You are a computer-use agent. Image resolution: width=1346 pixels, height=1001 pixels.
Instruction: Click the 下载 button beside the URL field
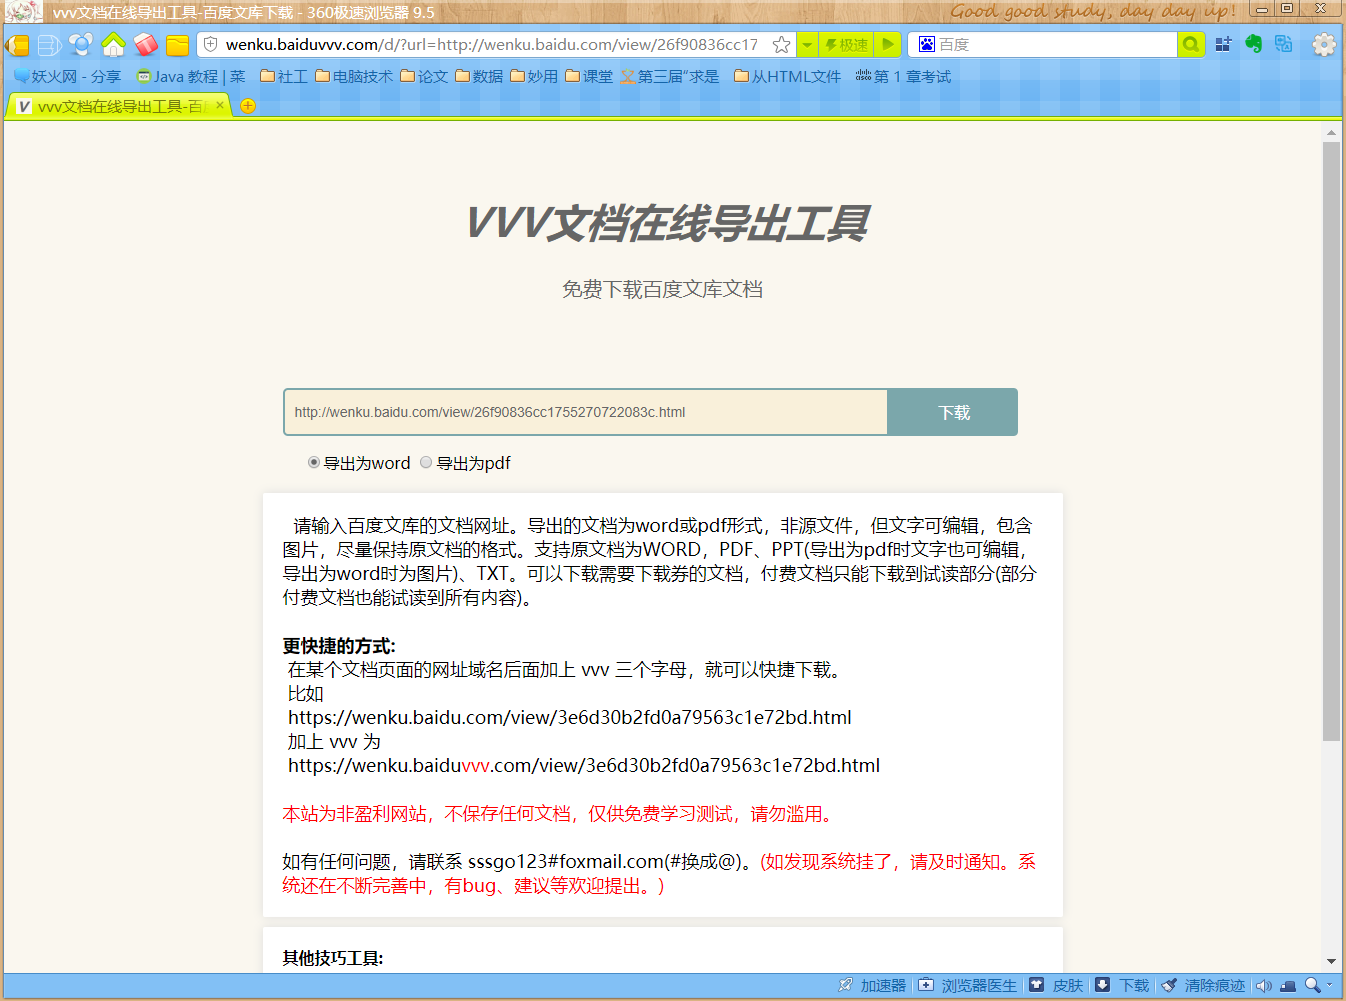(x=953, y=412)
